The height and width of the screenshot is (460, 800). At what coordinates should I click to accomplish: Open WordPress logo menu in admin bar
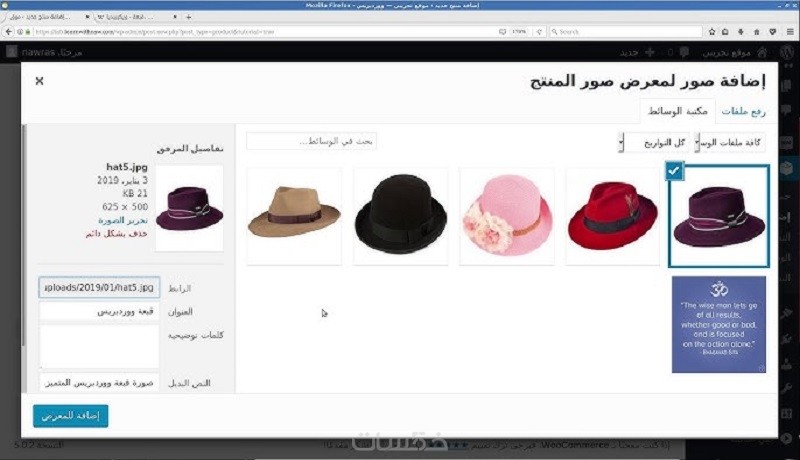coord(787,52)
